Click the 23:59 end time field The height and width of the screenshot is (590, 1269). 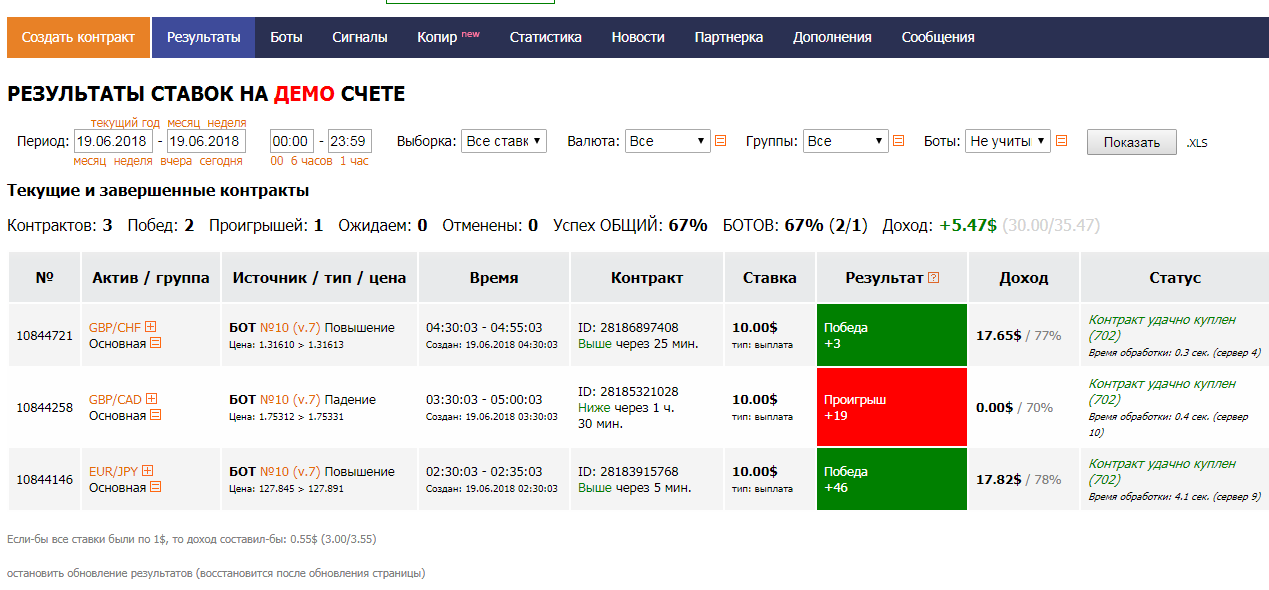349,141
